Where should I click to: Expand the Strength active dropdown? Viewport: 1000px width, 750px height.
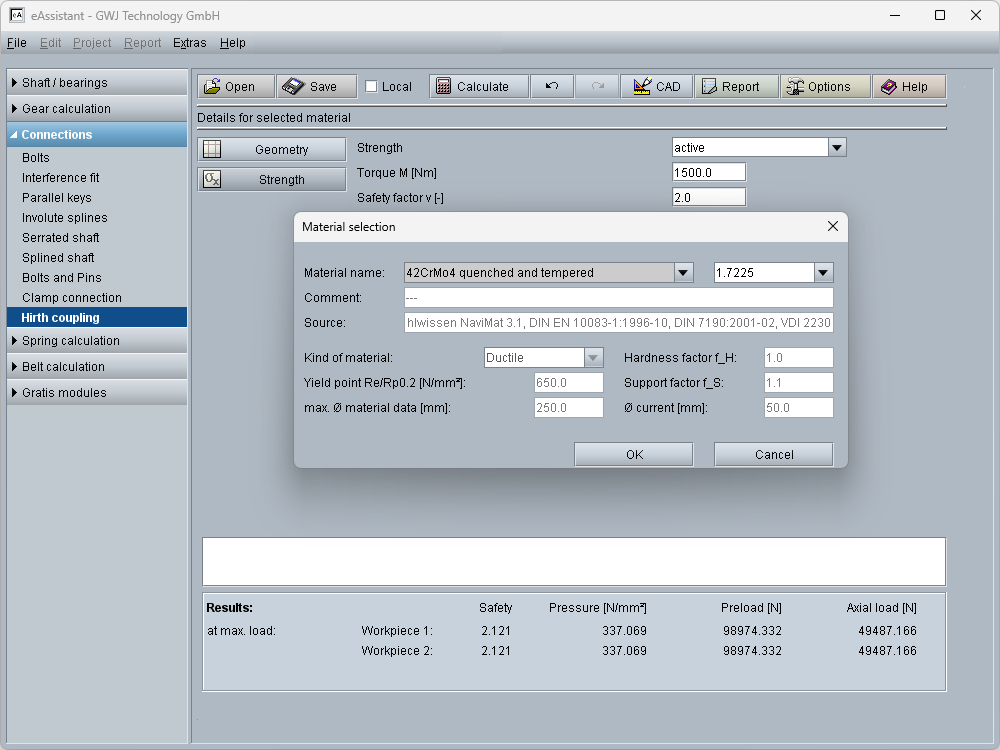click(x=837, y=148)
